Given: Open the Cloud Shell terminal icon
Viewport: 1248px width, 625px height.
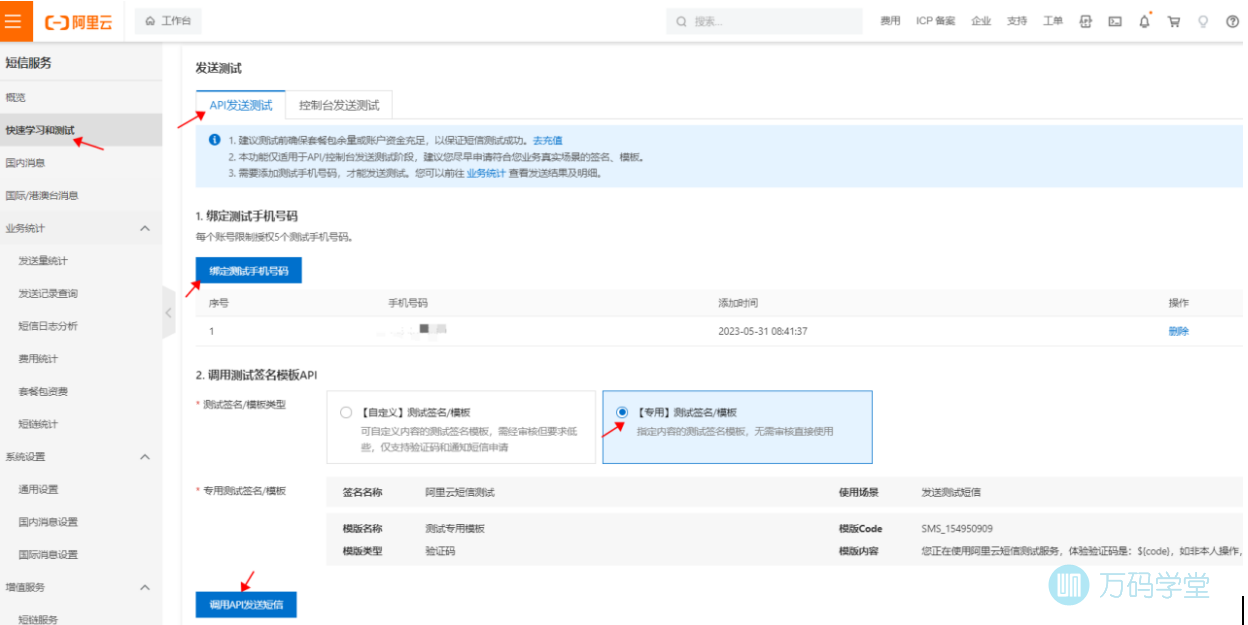Looking at the screenshot, I should [1115, 21].
